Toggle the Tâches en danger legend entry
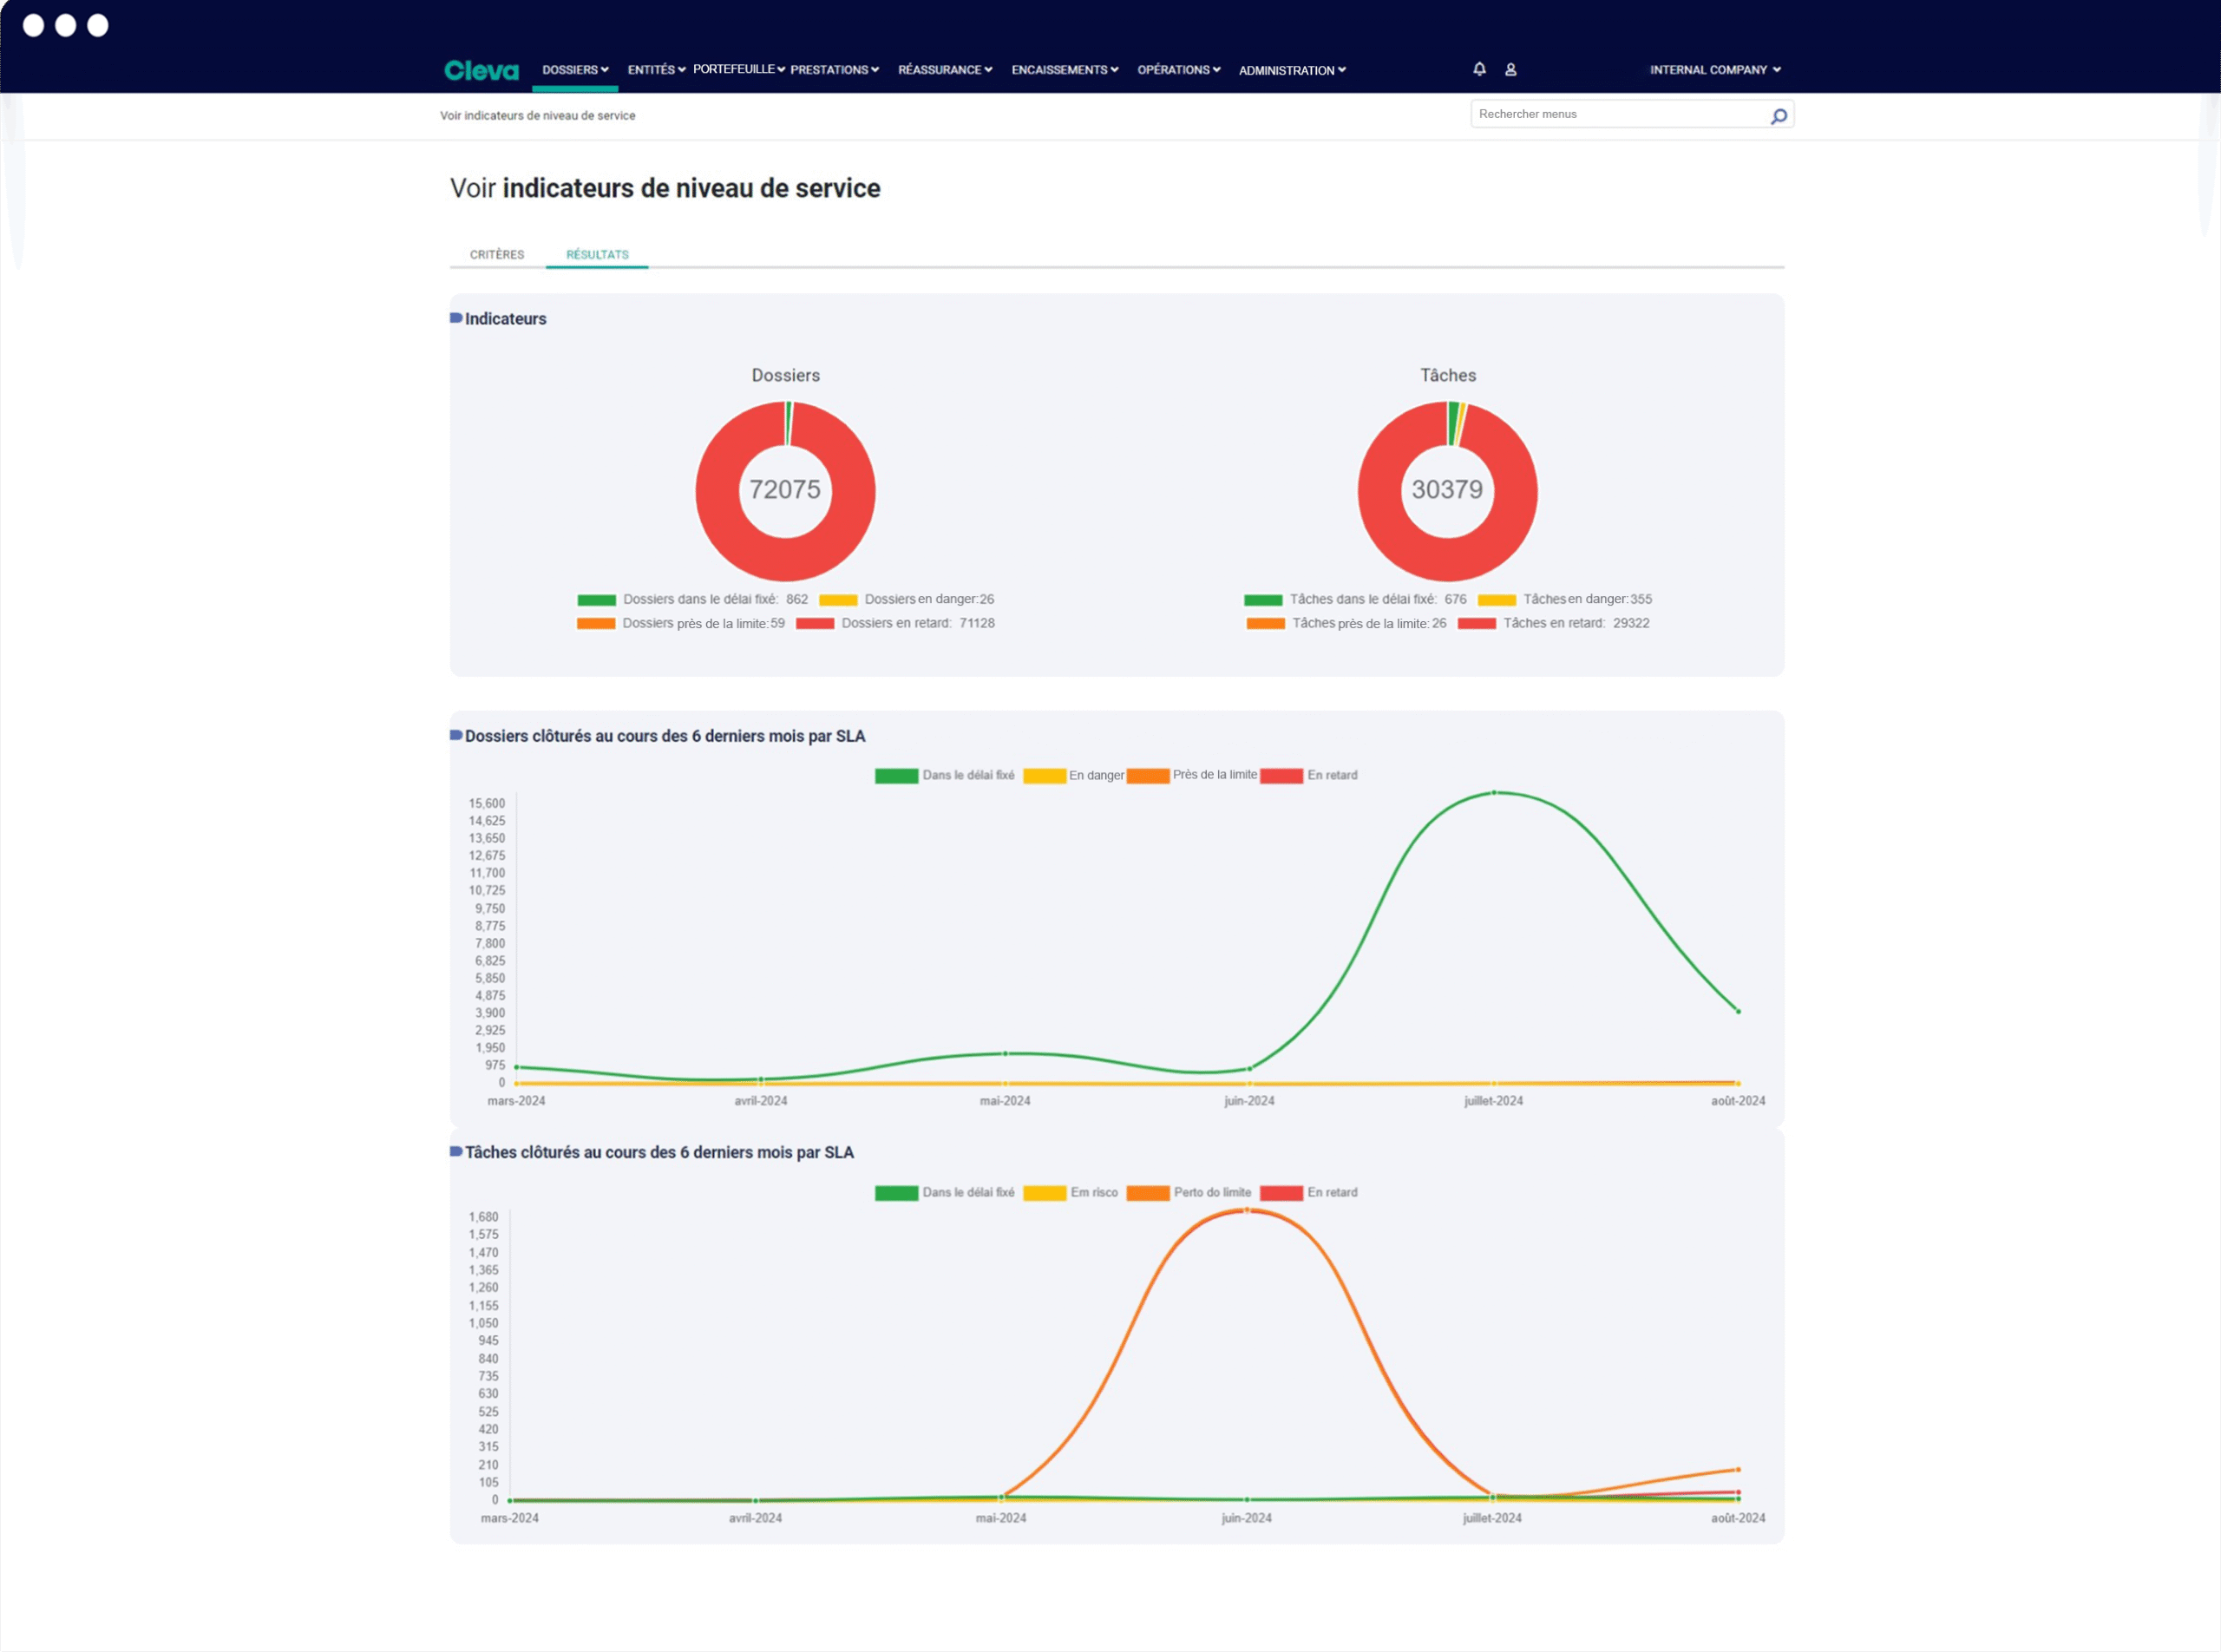Viewport: 2221px width, 1652px height. coord(1565,599)
